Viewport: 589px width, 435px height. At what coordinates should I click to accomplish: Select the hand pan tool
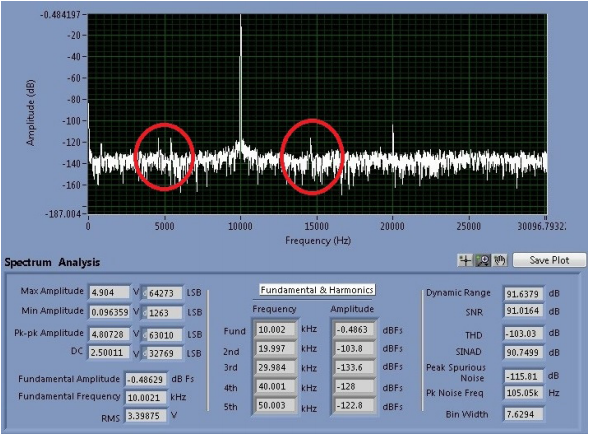(x=500, y=260)
